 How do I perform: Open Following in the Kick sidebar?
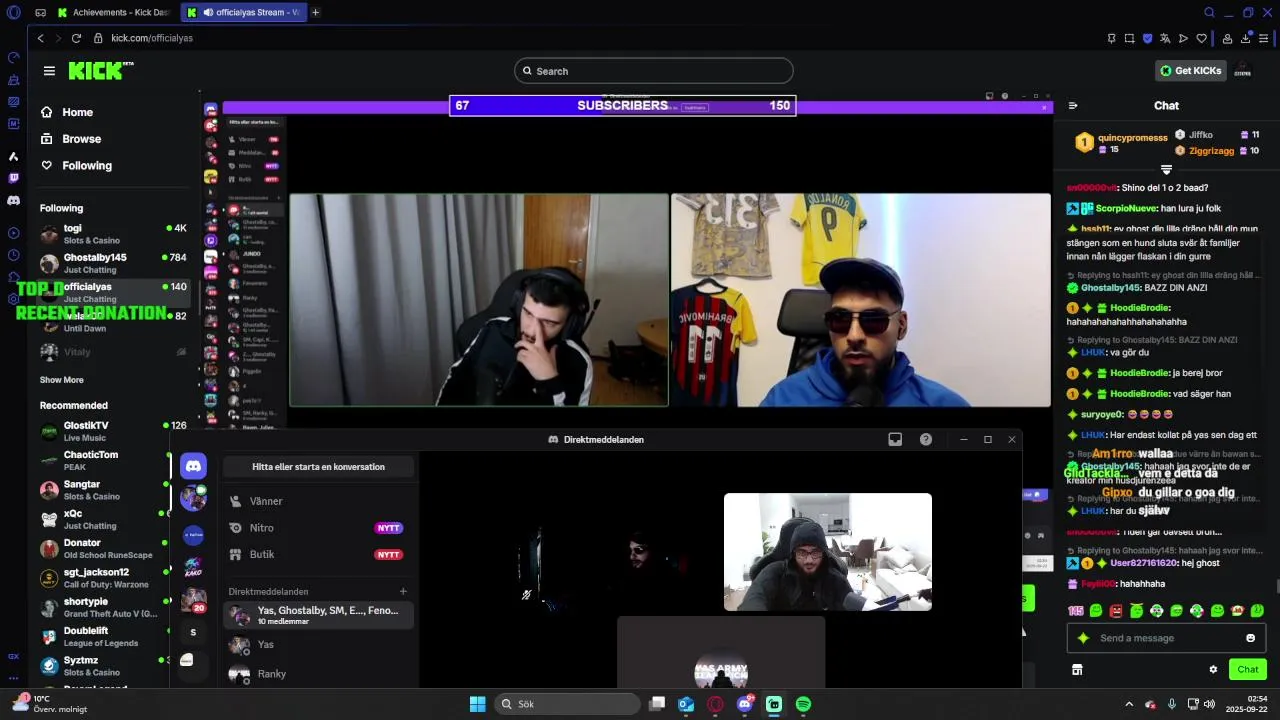113,166
